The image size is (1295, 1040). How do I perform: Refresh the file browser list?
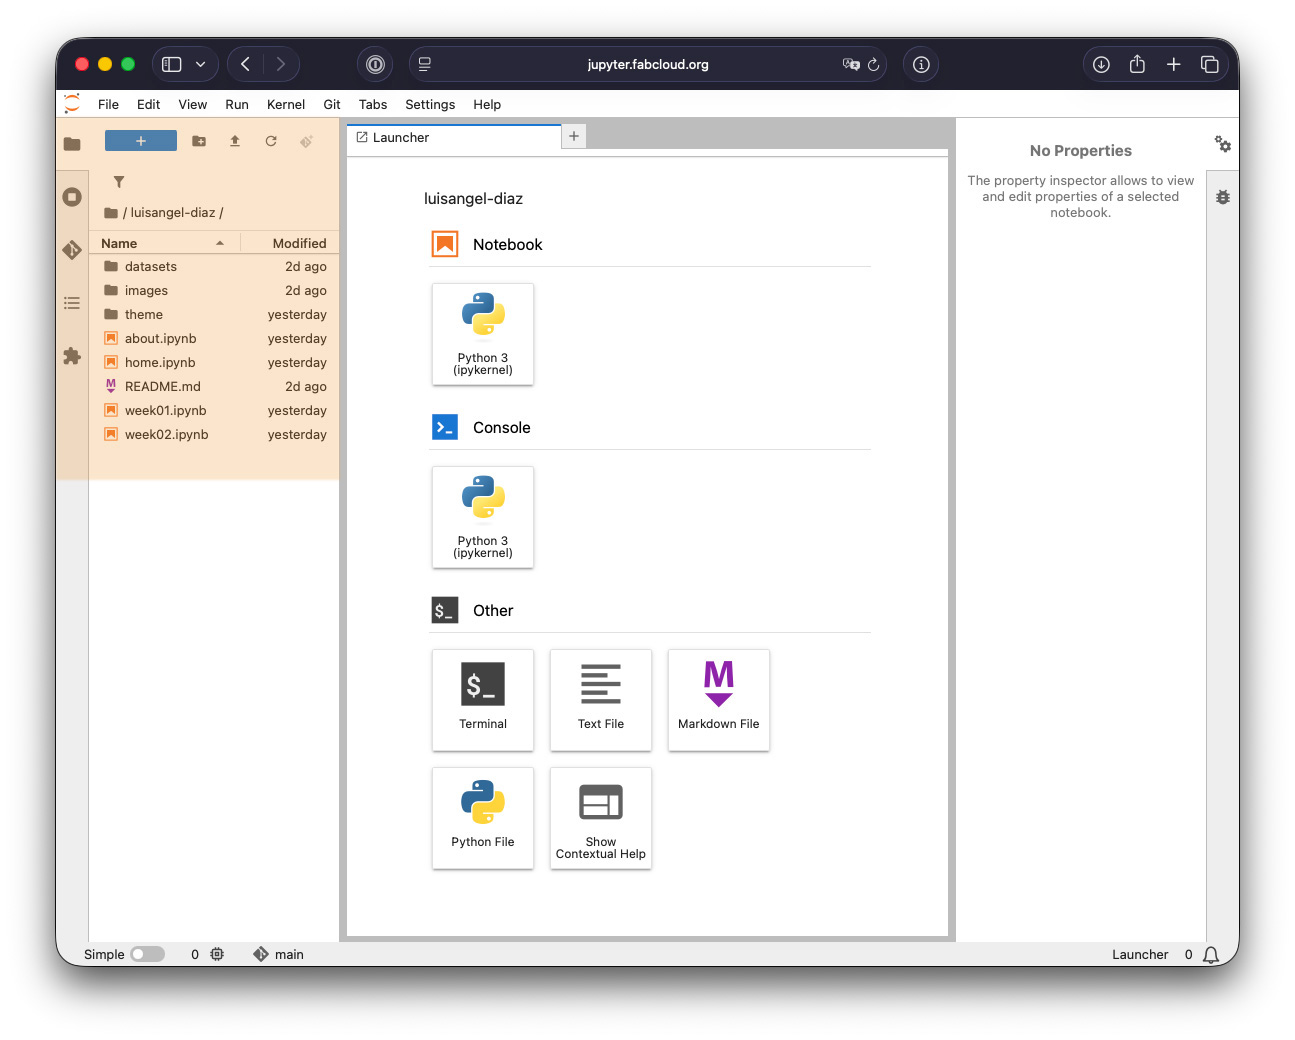(271, 141)
